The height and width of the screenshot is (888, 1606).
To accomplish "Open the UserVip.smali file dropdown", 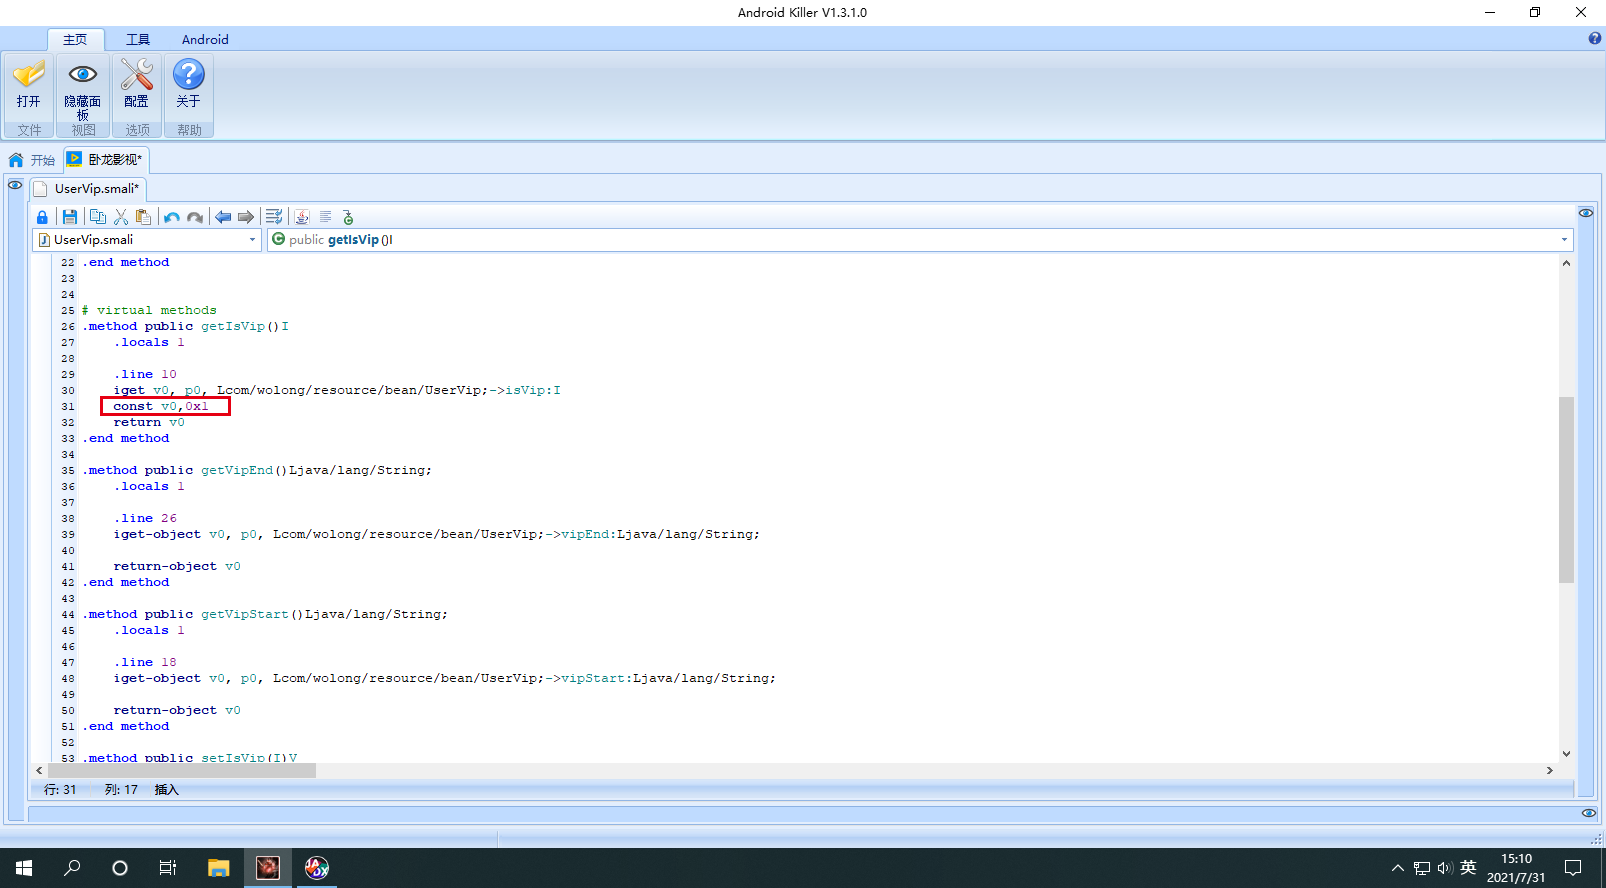I will click(x=147, y=240).
